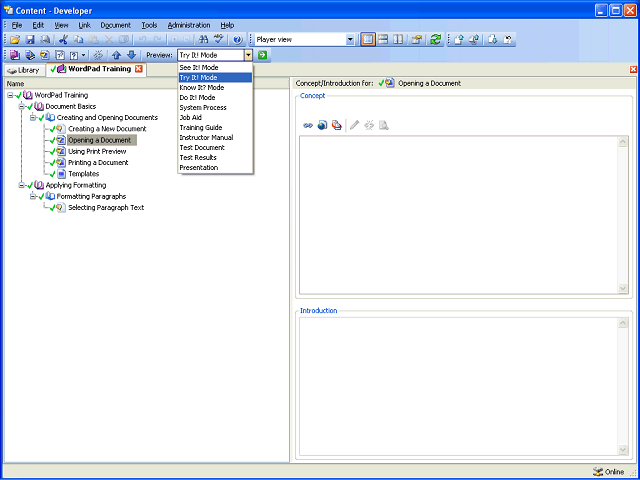Screen dimensions: 640x480
Task: Click the Check In All icon
Action: click(x=474, y=40)
